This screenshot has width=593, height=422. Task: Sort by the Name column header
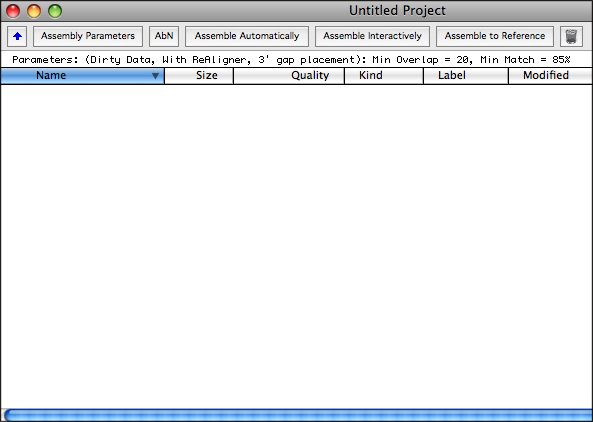[x=82, y=76]
